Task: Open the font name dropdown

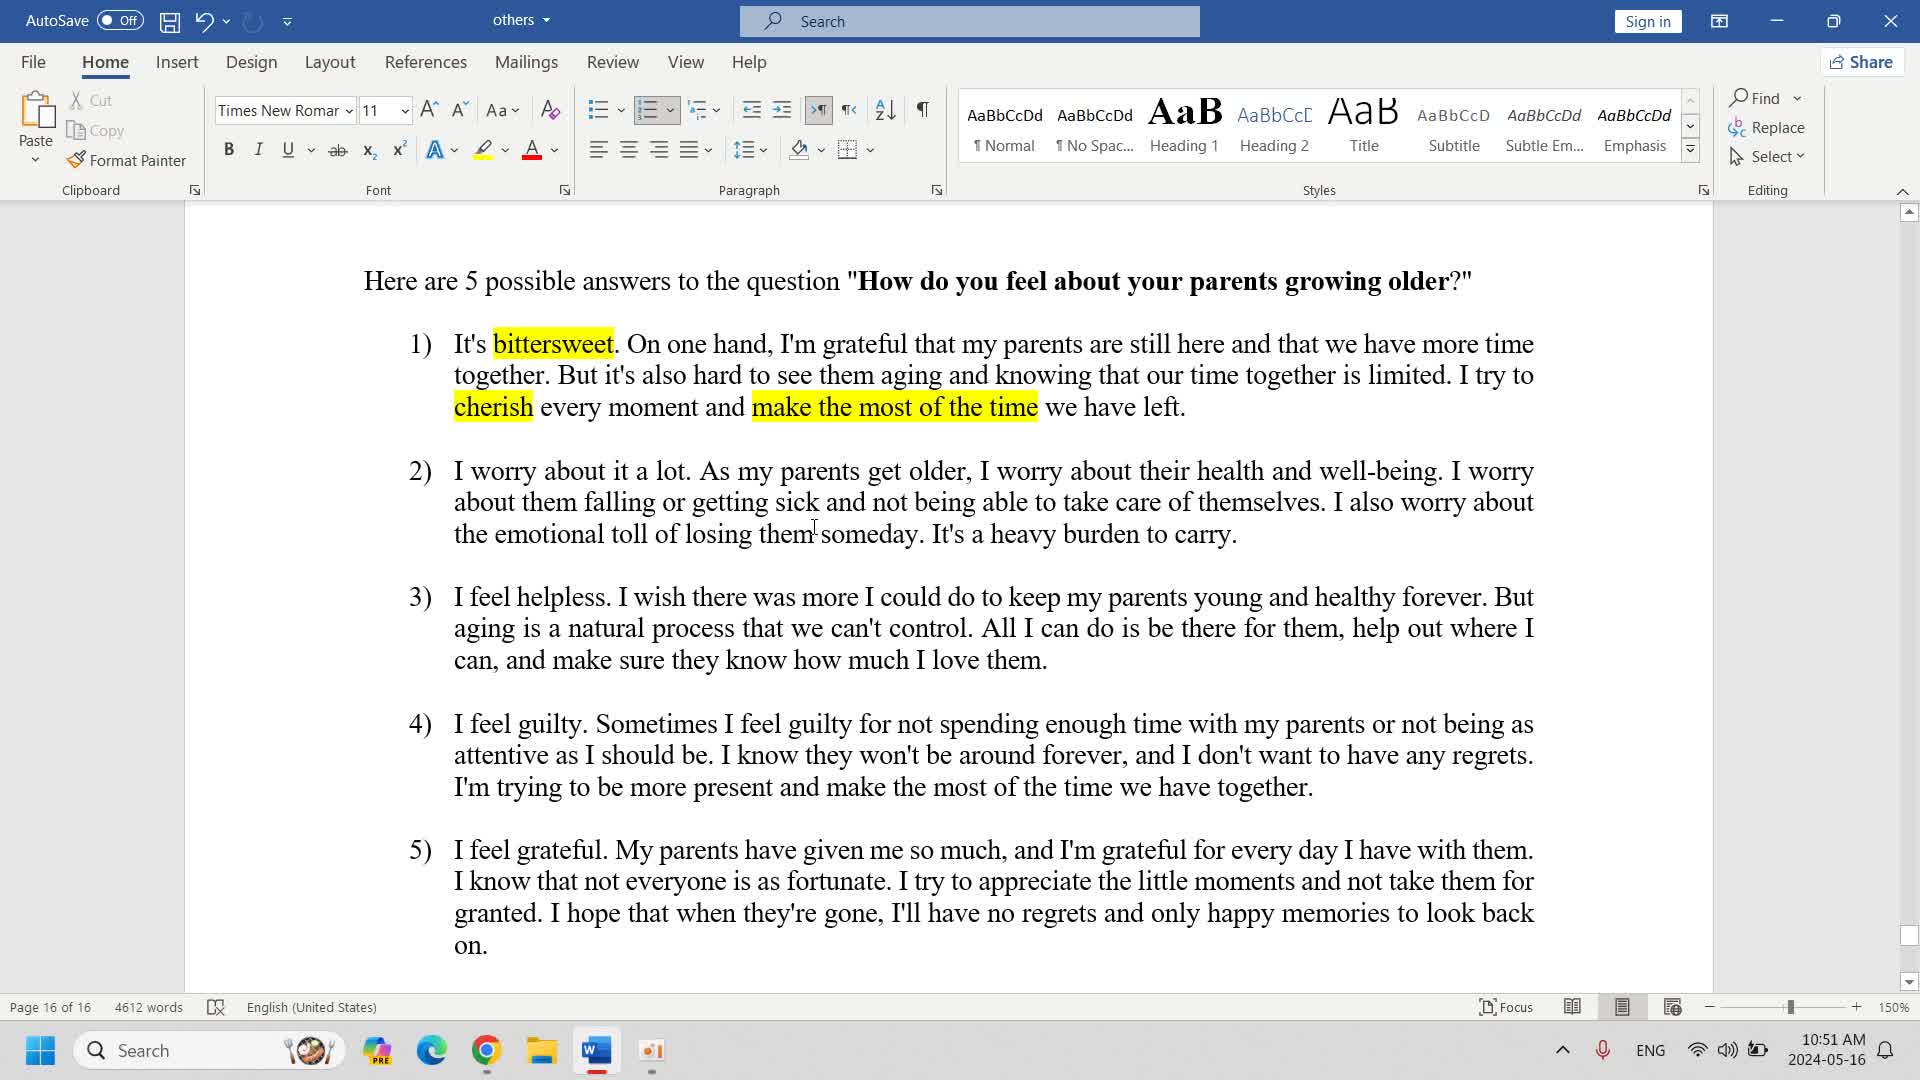Action: click(349, 111)
